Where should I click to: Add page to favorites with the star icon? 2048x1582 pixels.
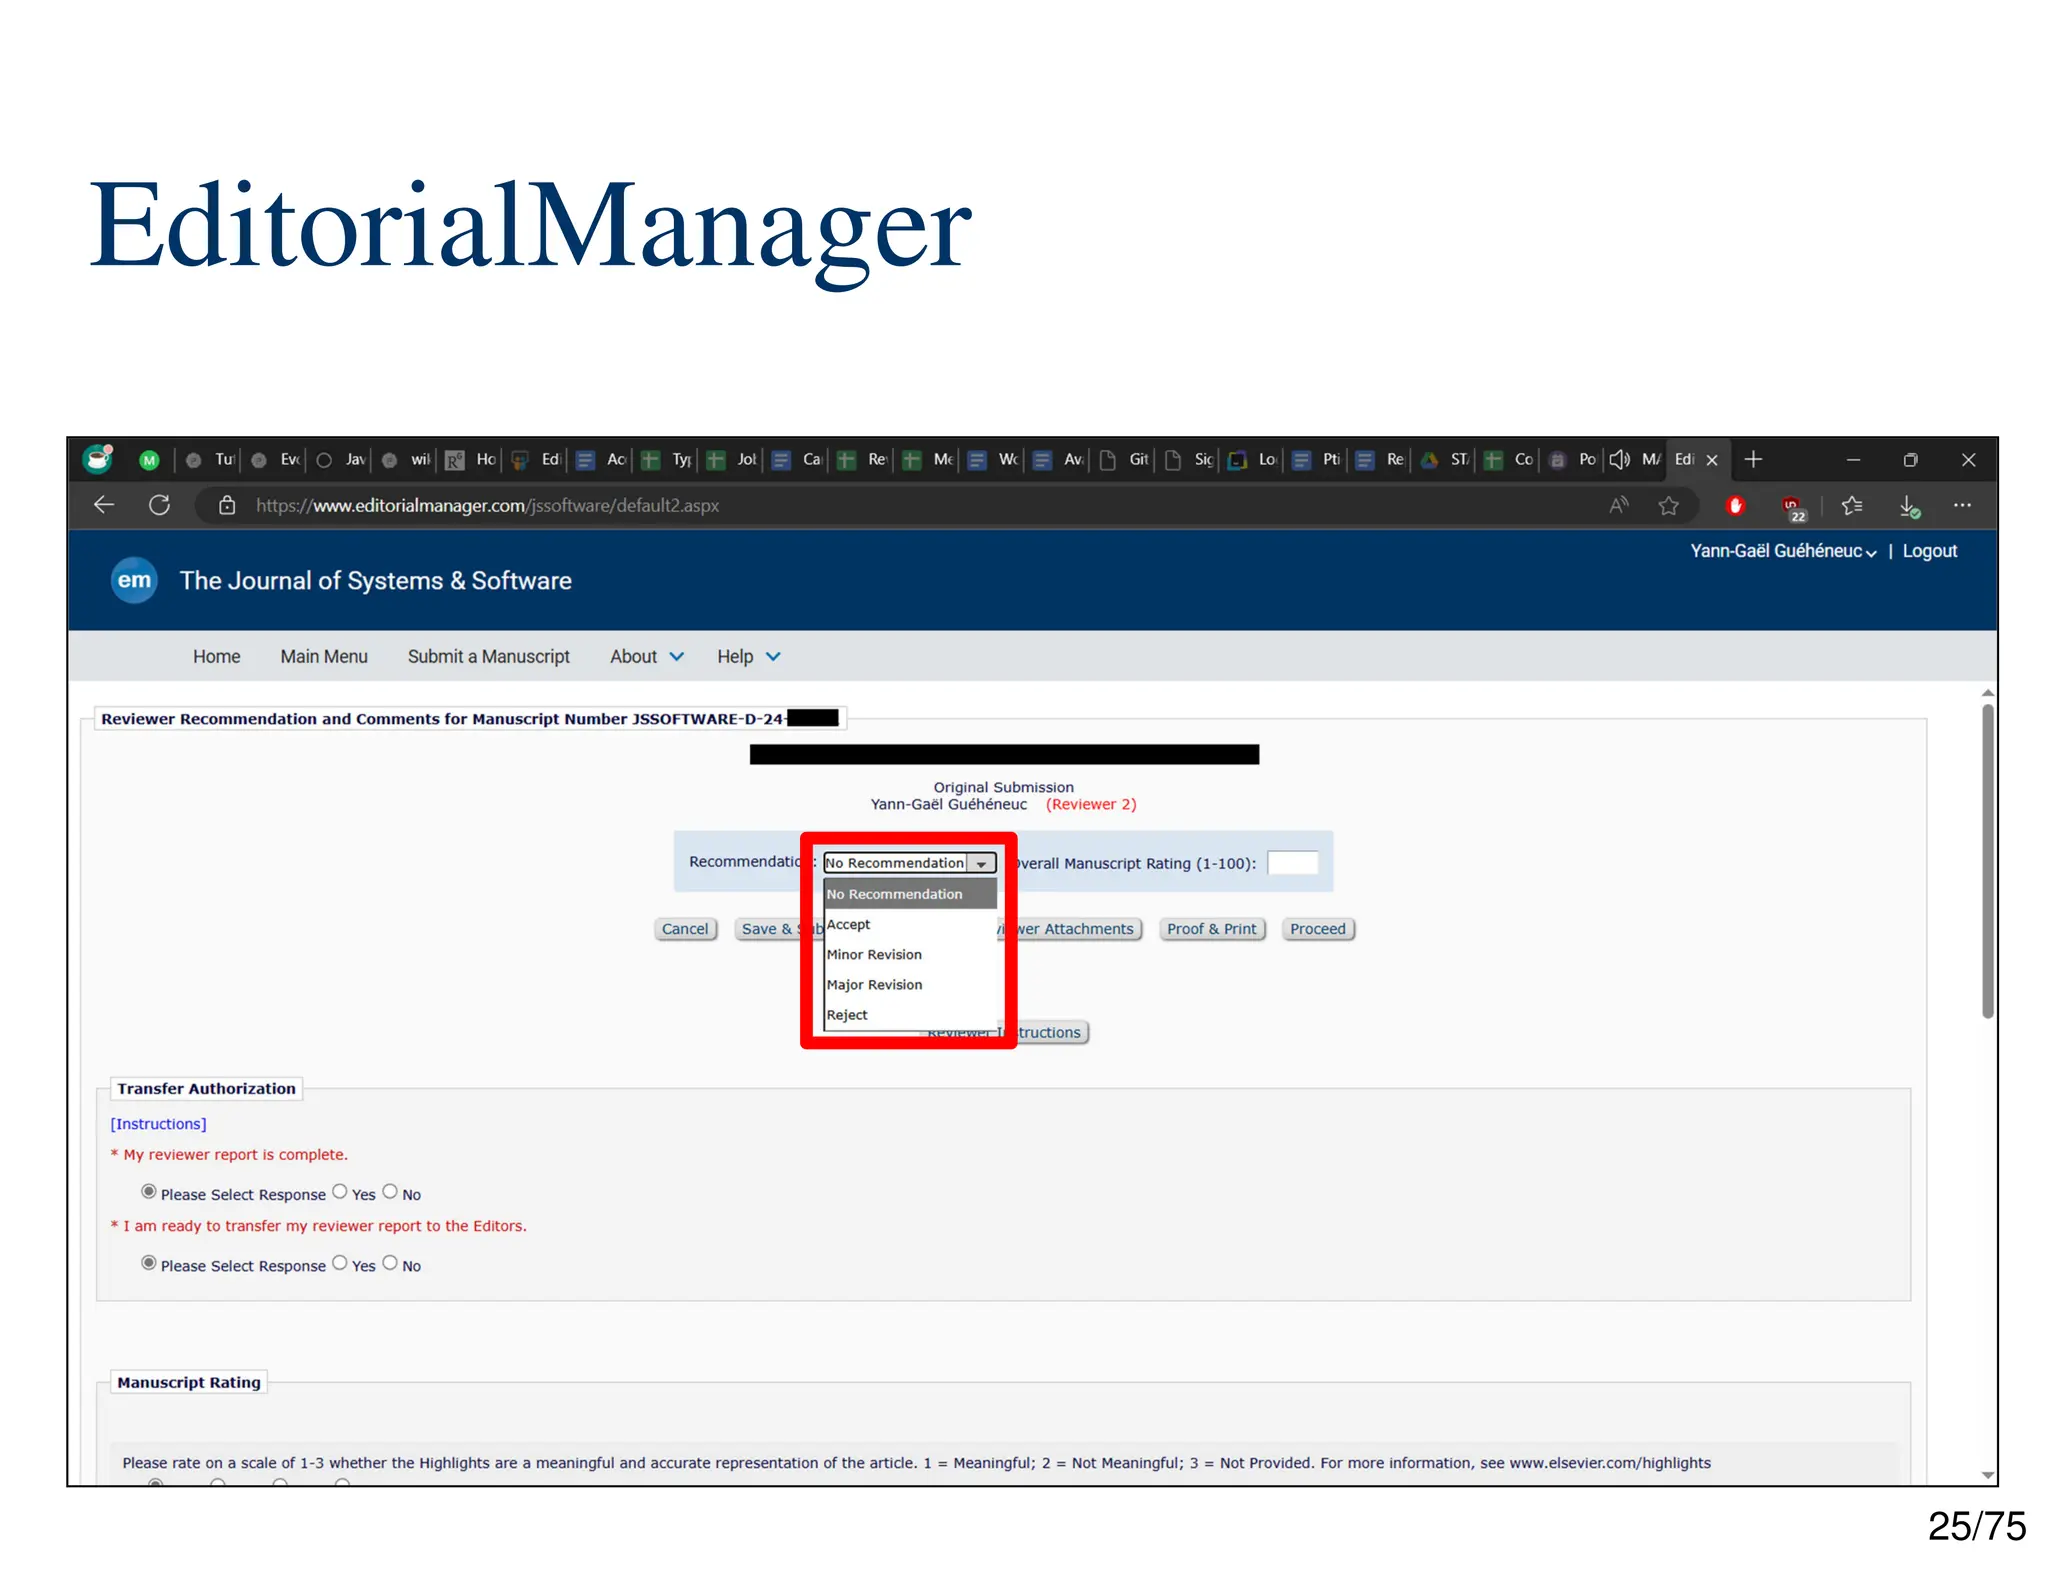click(1668, 505)
